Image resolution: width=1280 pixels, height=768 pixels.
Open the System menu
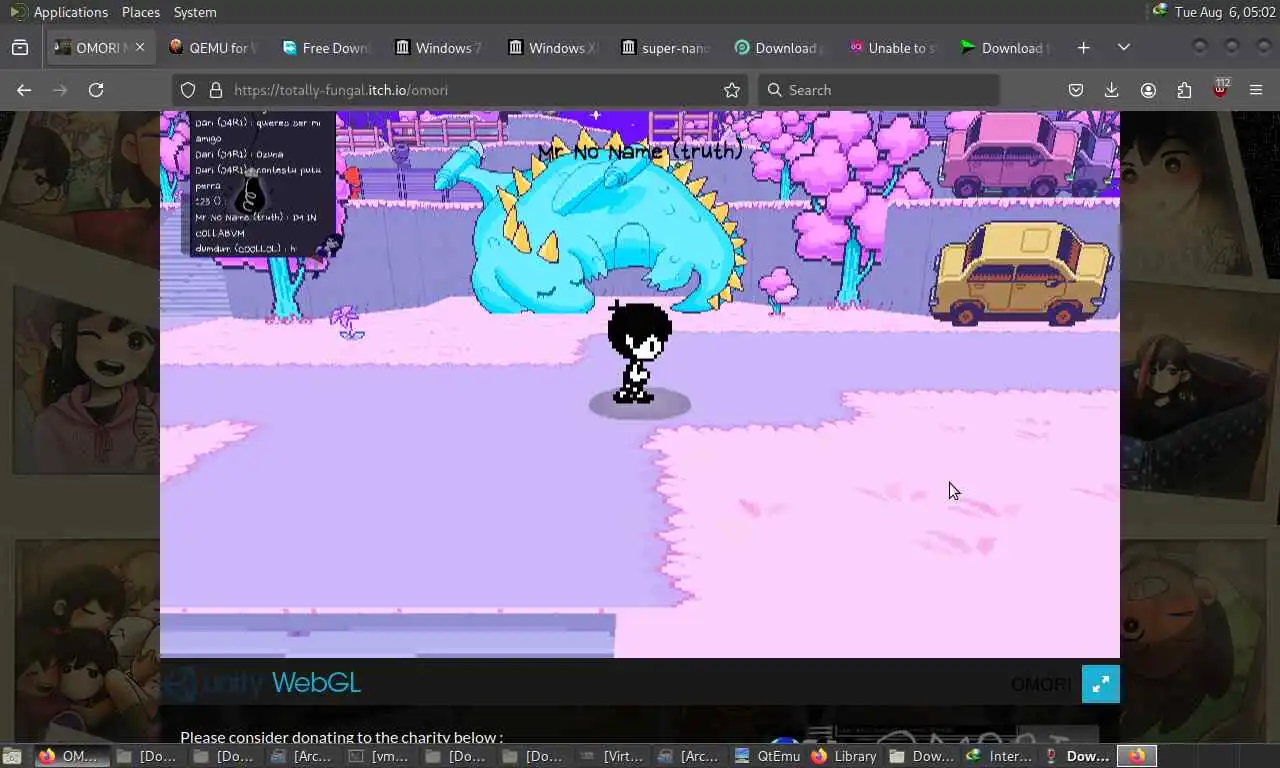pos(195,12)
